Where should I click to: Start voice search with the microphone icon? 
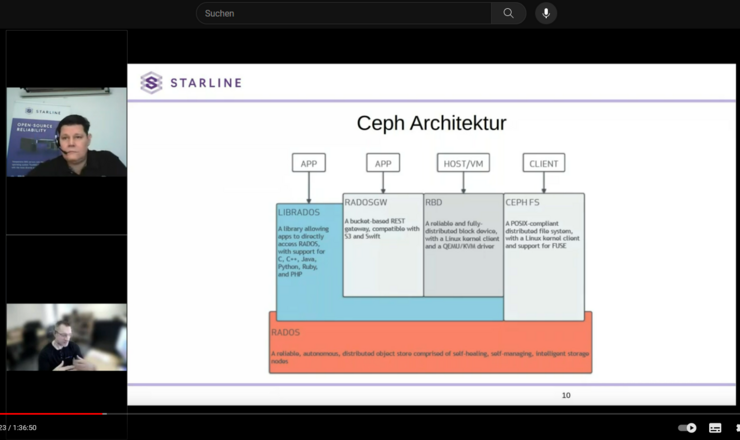[546, 13]
